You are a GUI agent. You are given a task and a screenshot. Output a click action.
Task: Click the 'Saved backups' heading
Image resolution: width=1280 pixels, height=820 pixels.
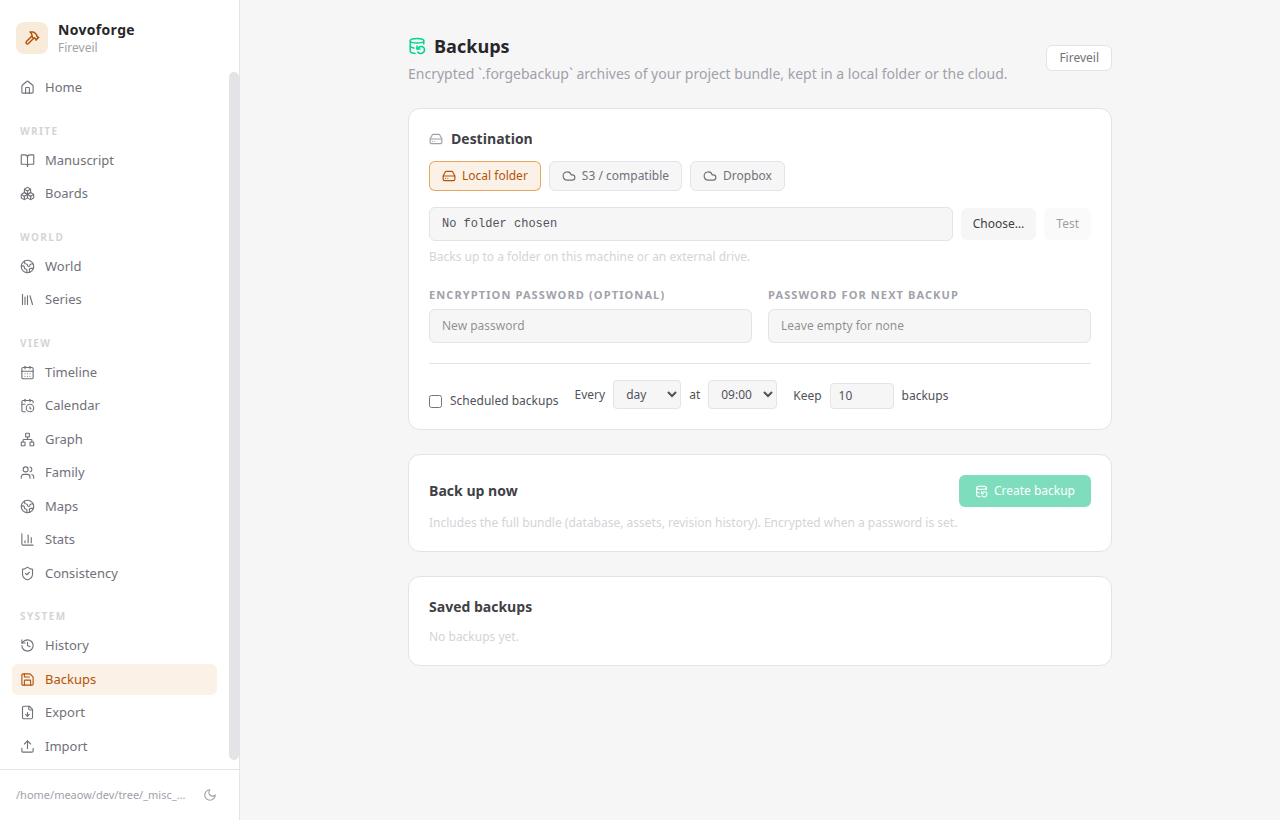pos(480,607)
